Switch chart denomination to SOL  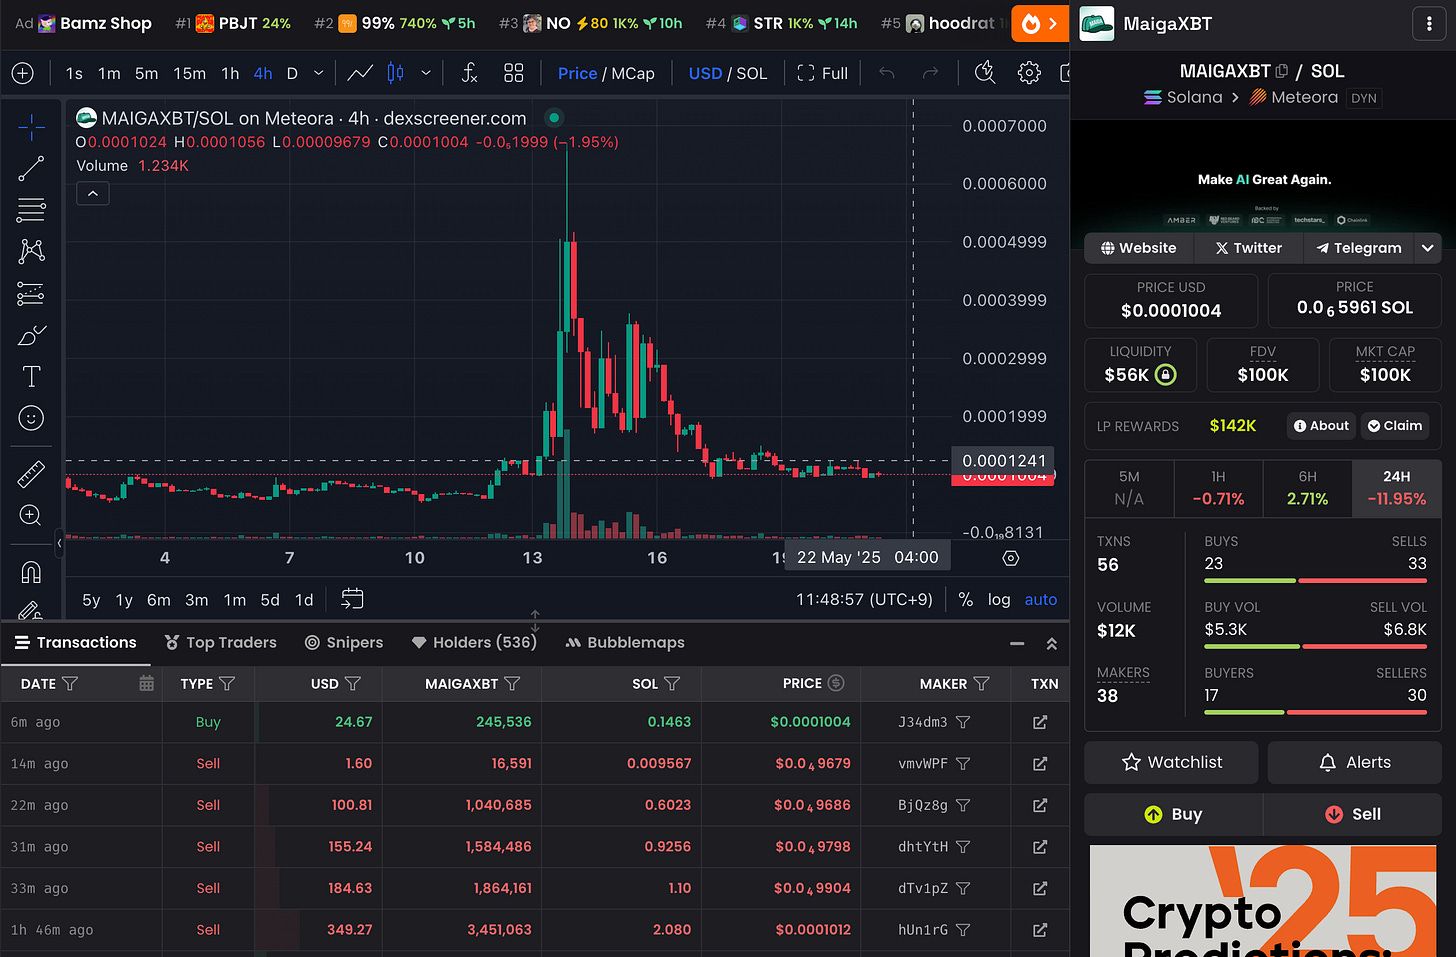(752, 73)
